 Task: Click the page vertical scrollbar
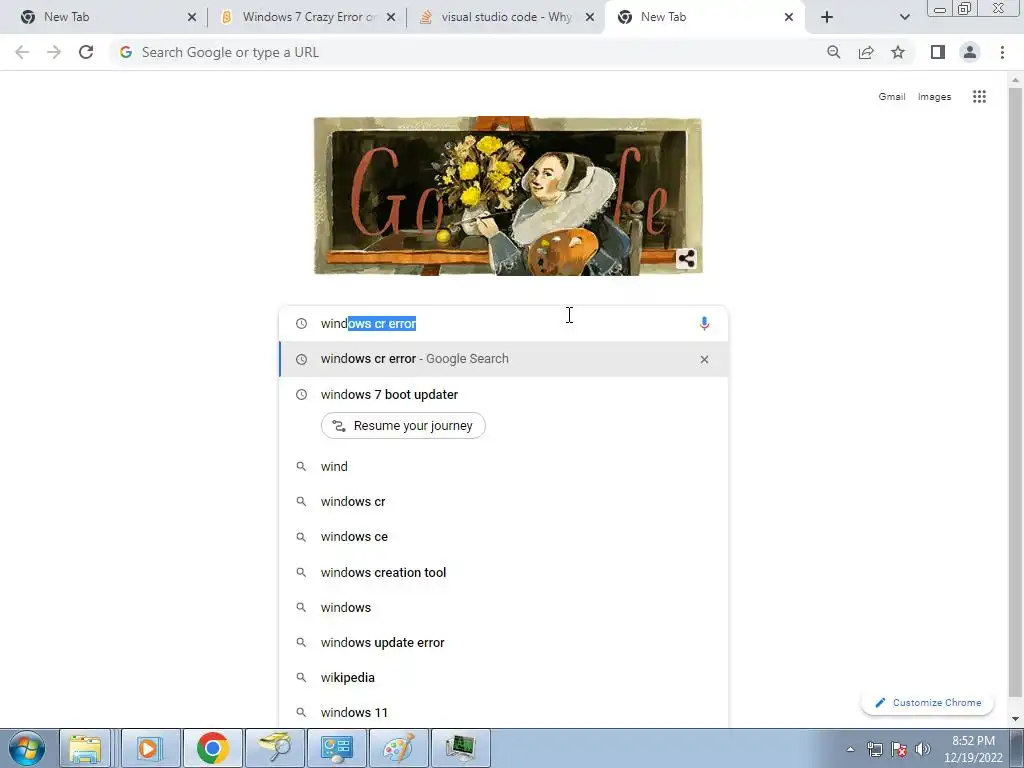coord(1015,392)
